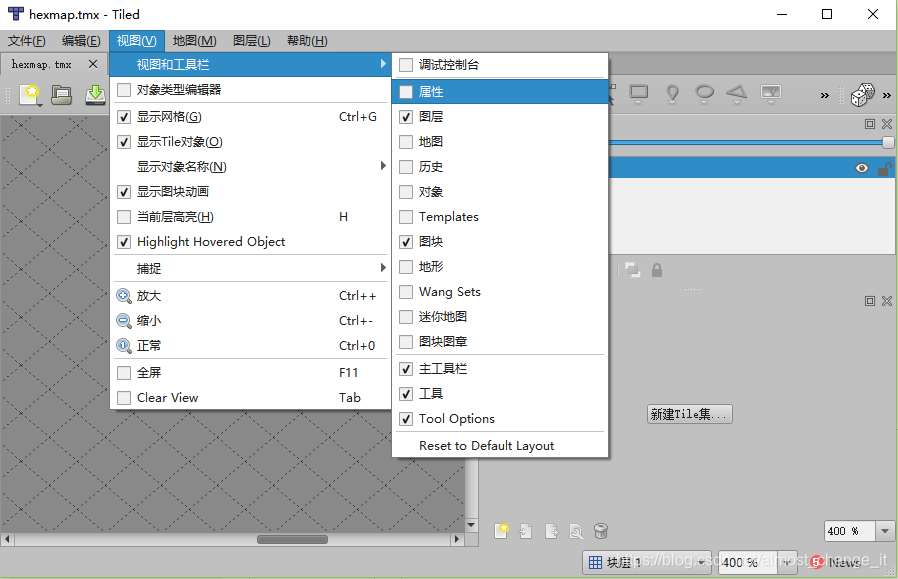Click the Zoom In magnifier menu item
The width and height of the screenshot is (898, 579).
click(x=250, y=296)
